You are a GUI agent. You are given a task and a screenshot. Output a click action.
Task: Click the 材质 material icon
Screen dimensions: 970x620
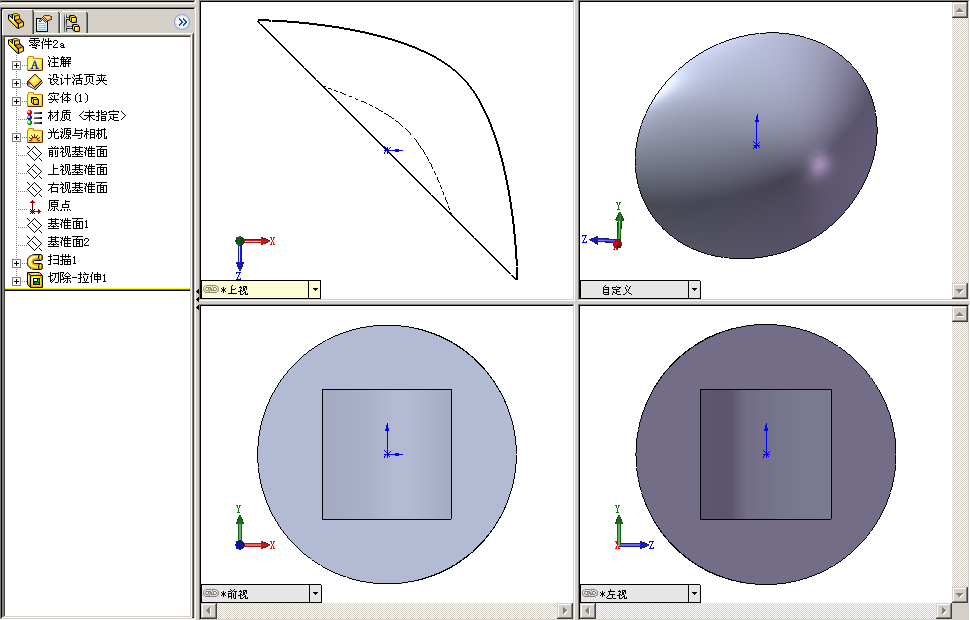point(35,117)
